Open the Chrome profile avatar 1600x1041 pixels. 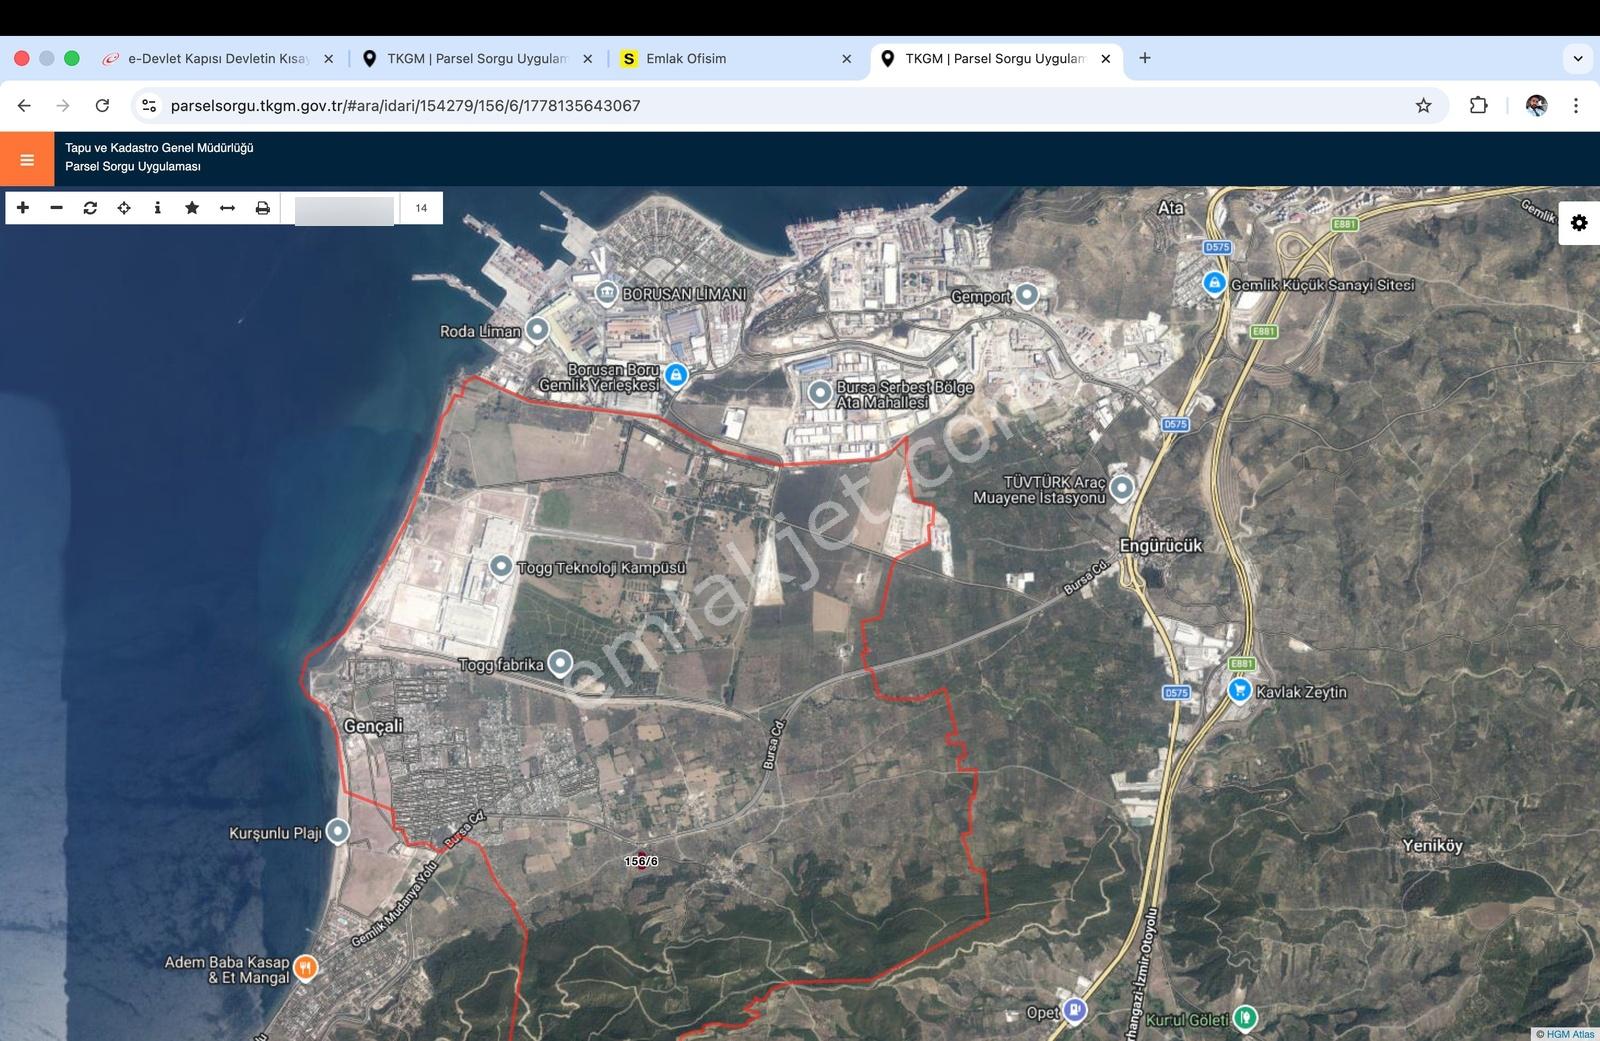pos(1536,105)
